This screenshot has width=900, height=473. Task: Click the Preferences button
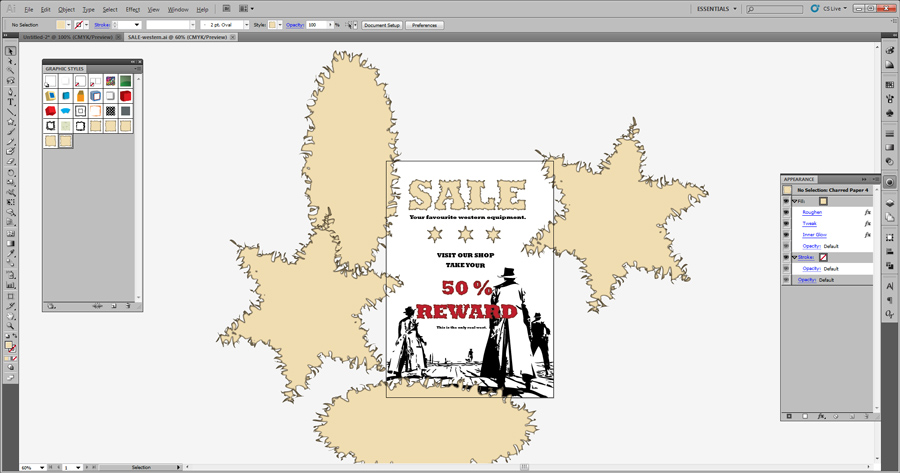(x=425, y=24)
